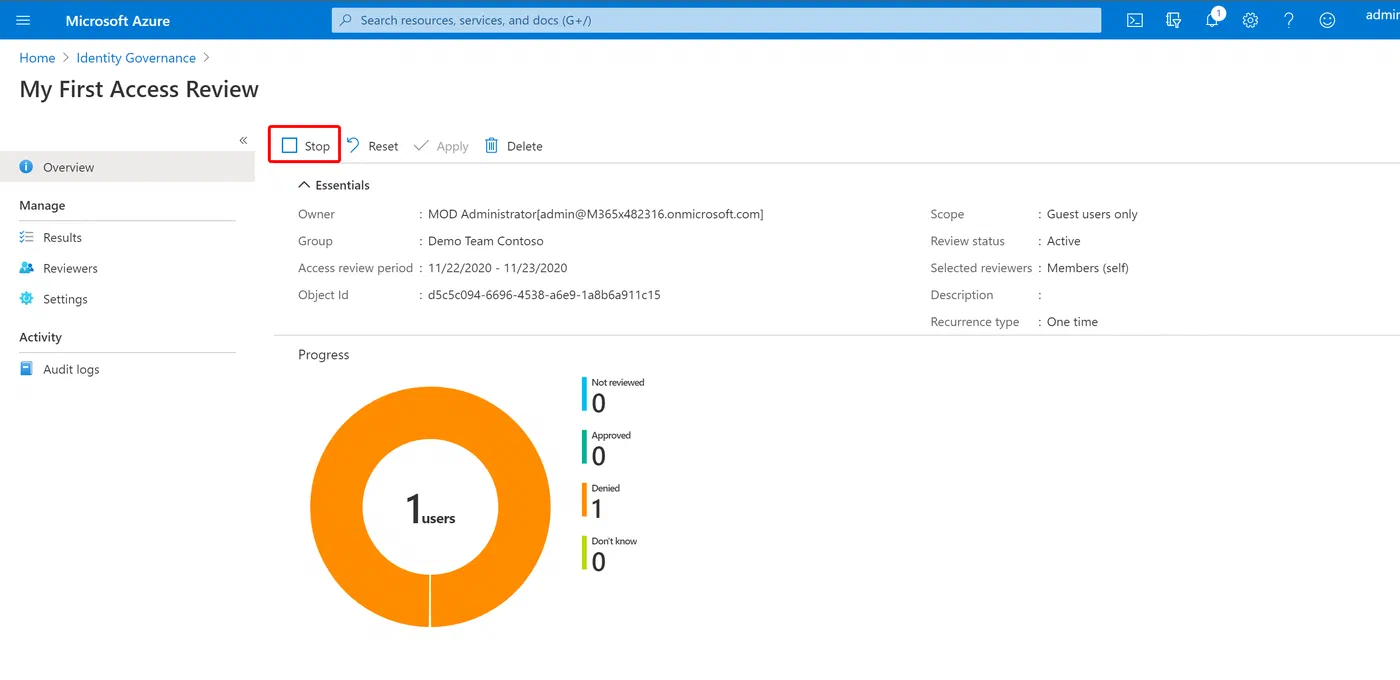Click the Denied count of 1
Screen dimensions: 1400x680
point(597,509)
